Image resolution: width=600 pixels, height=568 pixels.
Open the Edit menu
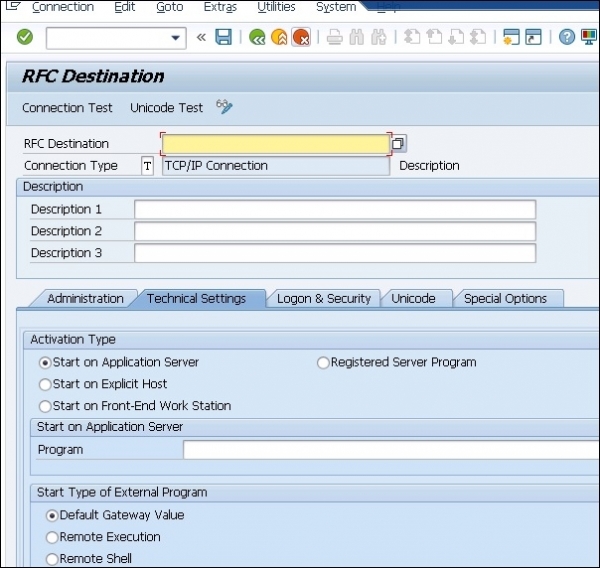125,7
